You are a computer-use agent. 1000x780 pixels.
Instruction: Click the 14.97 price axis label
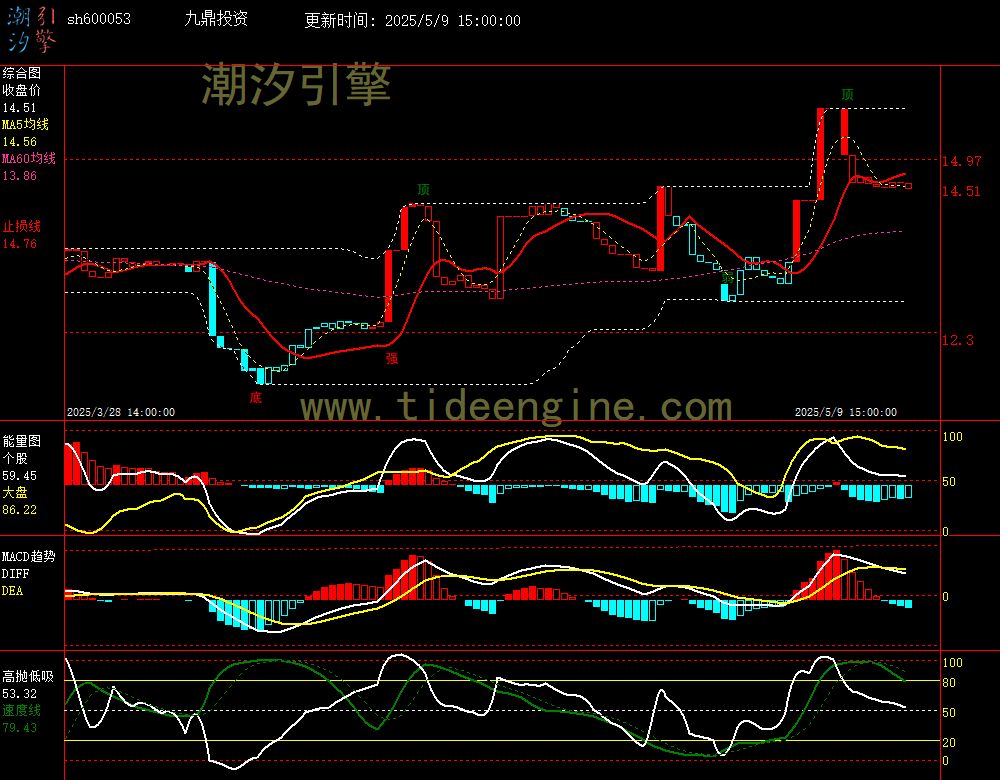coord(962,161)
